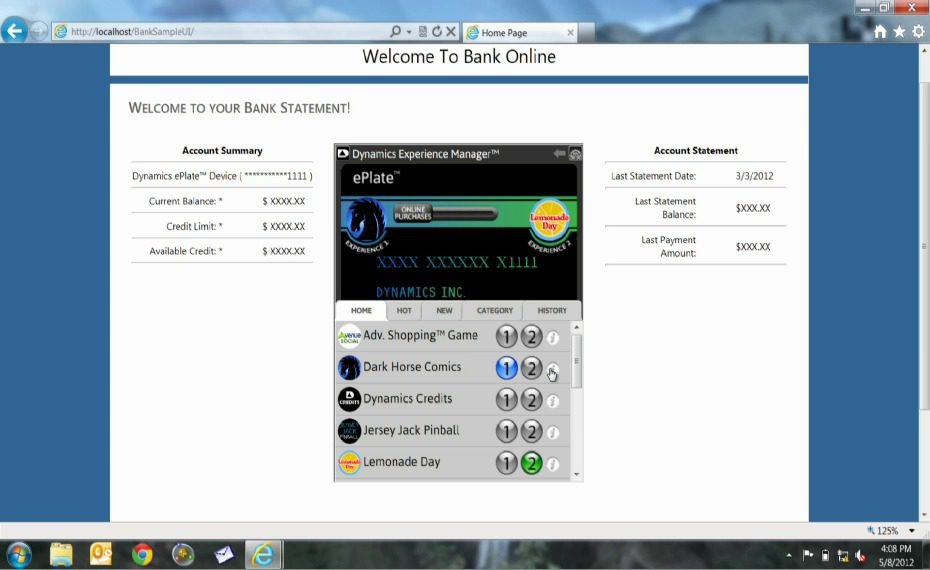The width and height of the screenshot is (930, 570).
Task: Switch to the HOT tab
Action: click(x=404, y=310)
